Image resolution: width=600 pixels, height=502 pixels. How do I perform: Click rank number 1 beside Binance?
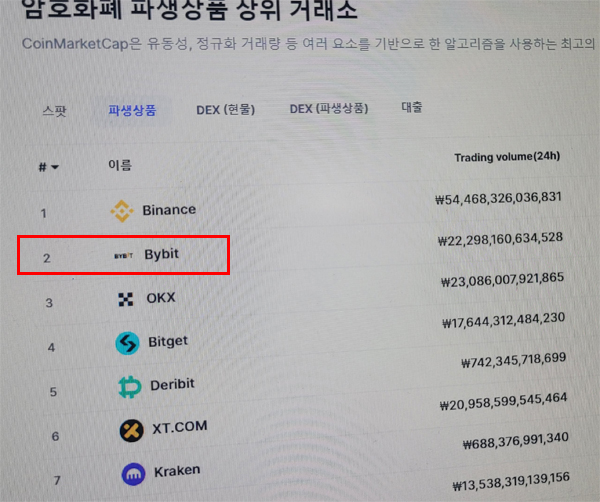[x=44, y=214]
